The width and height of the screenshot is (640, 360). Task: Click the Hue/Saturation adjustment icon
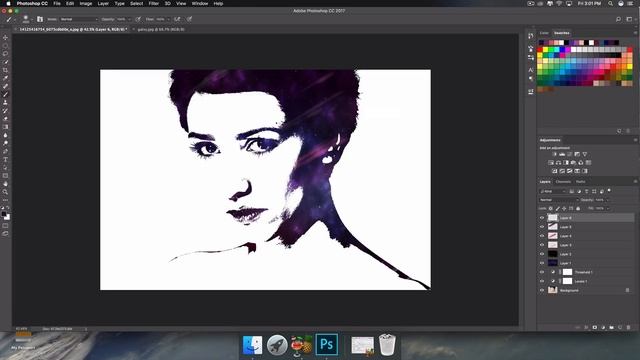coord(551,162)
